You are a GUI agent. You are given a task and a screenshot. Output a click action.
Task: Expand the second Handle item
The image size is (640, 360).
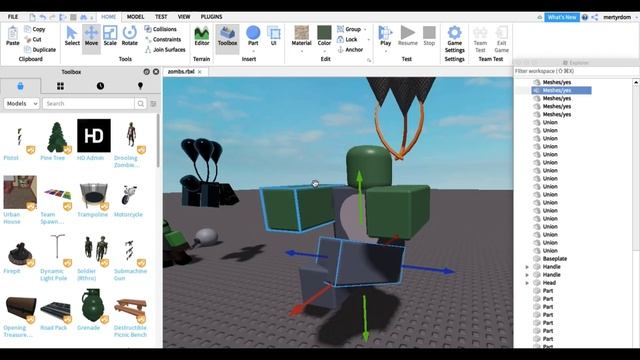click(527, 275)
